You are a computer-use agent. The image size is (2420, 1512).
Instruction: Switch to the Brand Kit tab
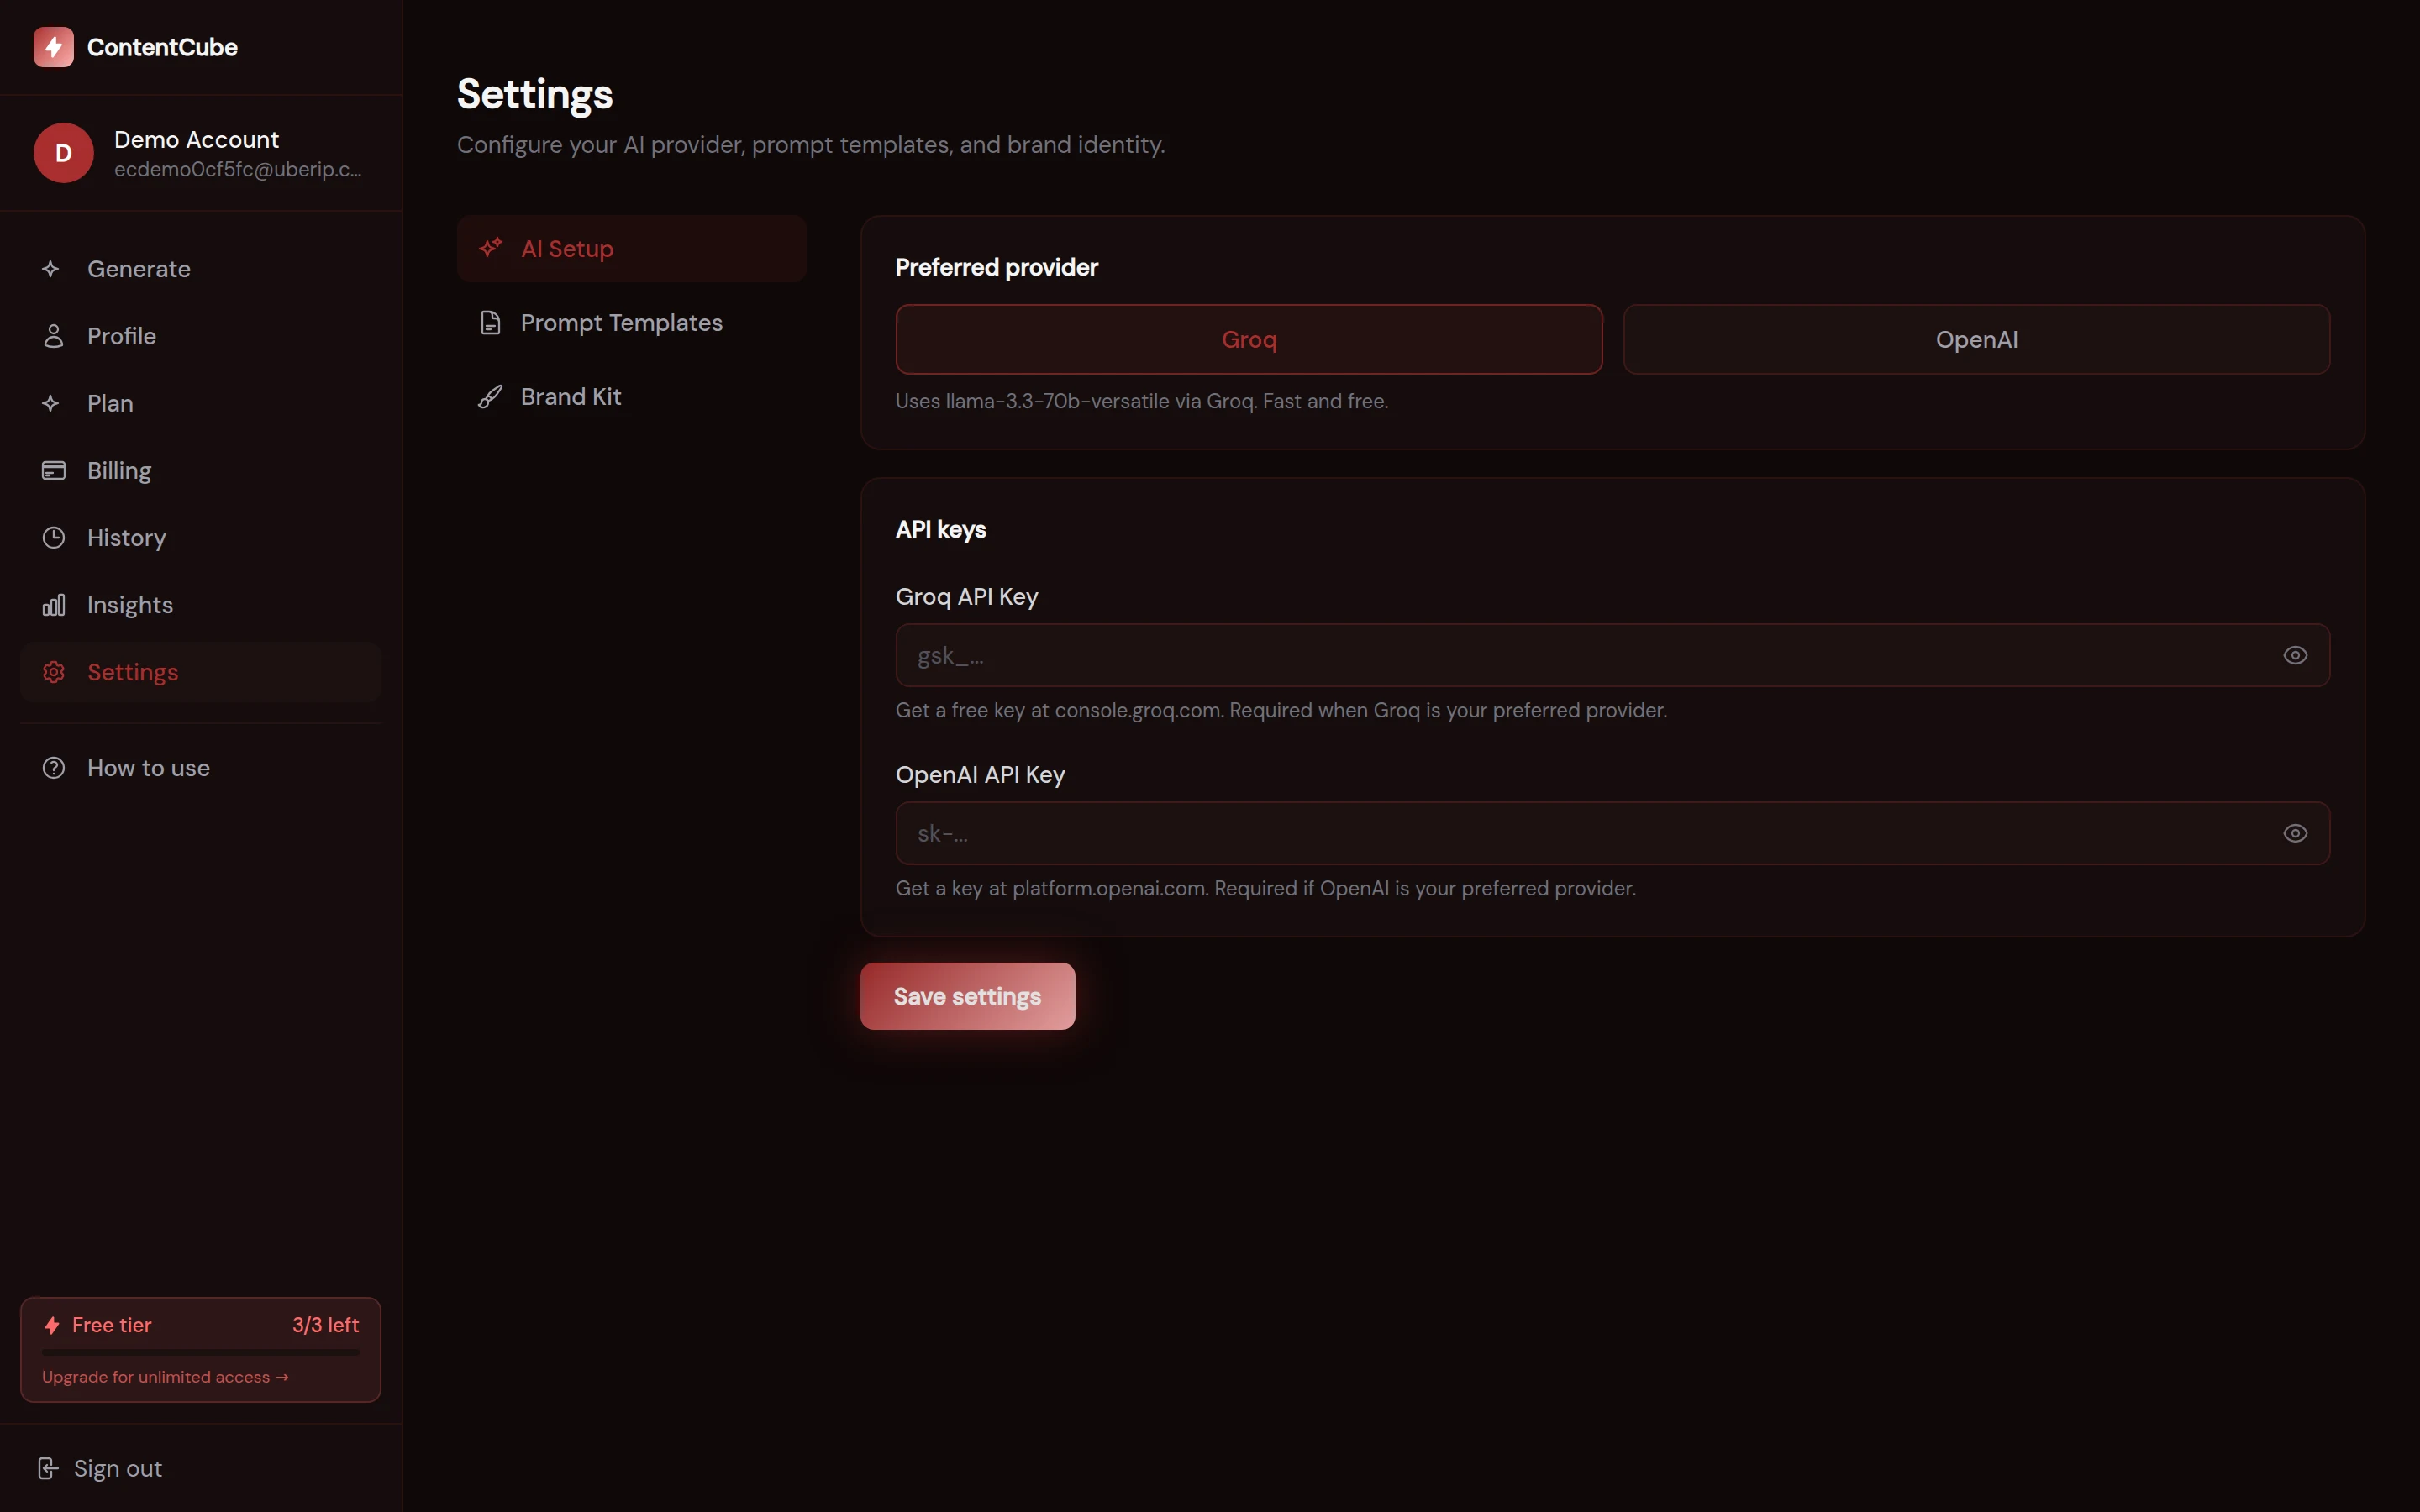[x=631, y=397]
